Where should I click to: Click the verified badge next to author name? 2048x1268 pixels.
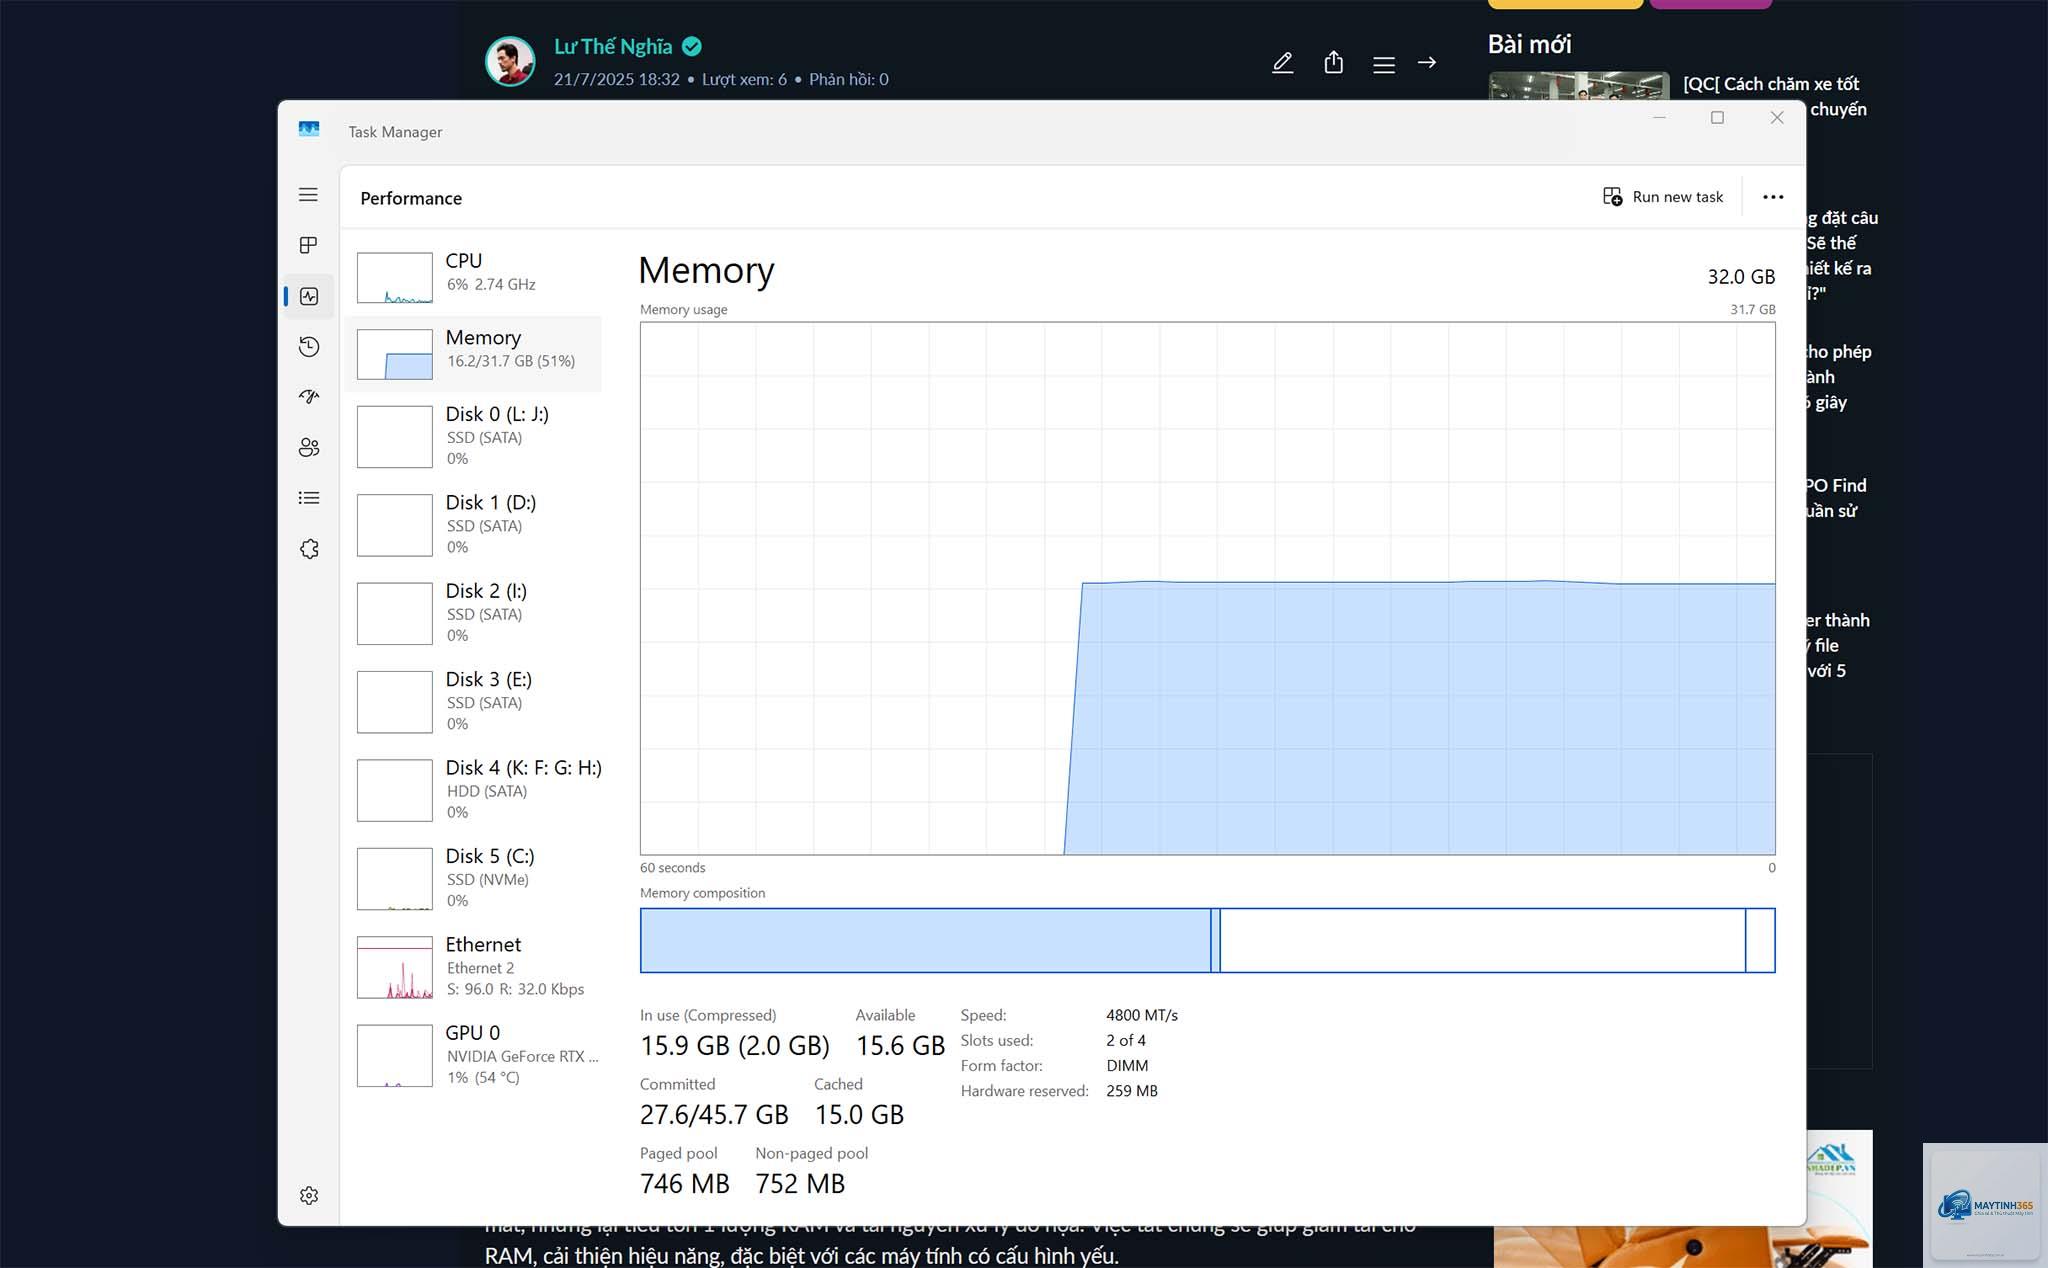(x=692, y=46)
